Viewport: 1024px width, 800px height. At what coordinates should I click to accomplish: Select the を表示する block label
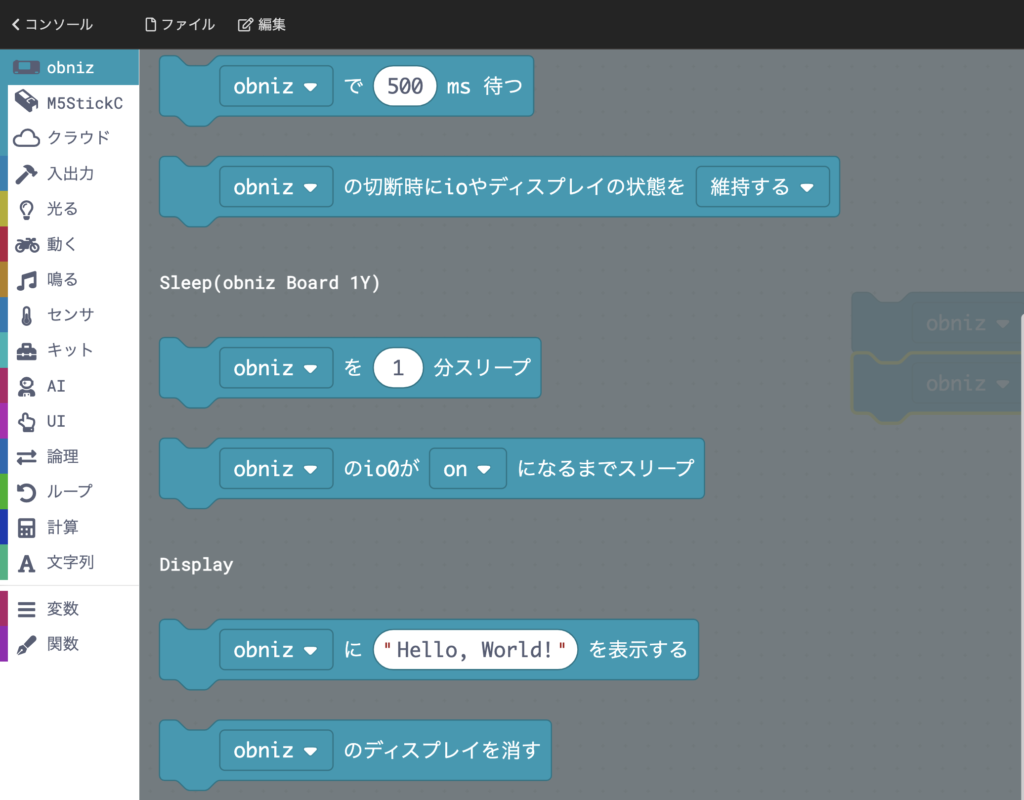tap(638, 649)
